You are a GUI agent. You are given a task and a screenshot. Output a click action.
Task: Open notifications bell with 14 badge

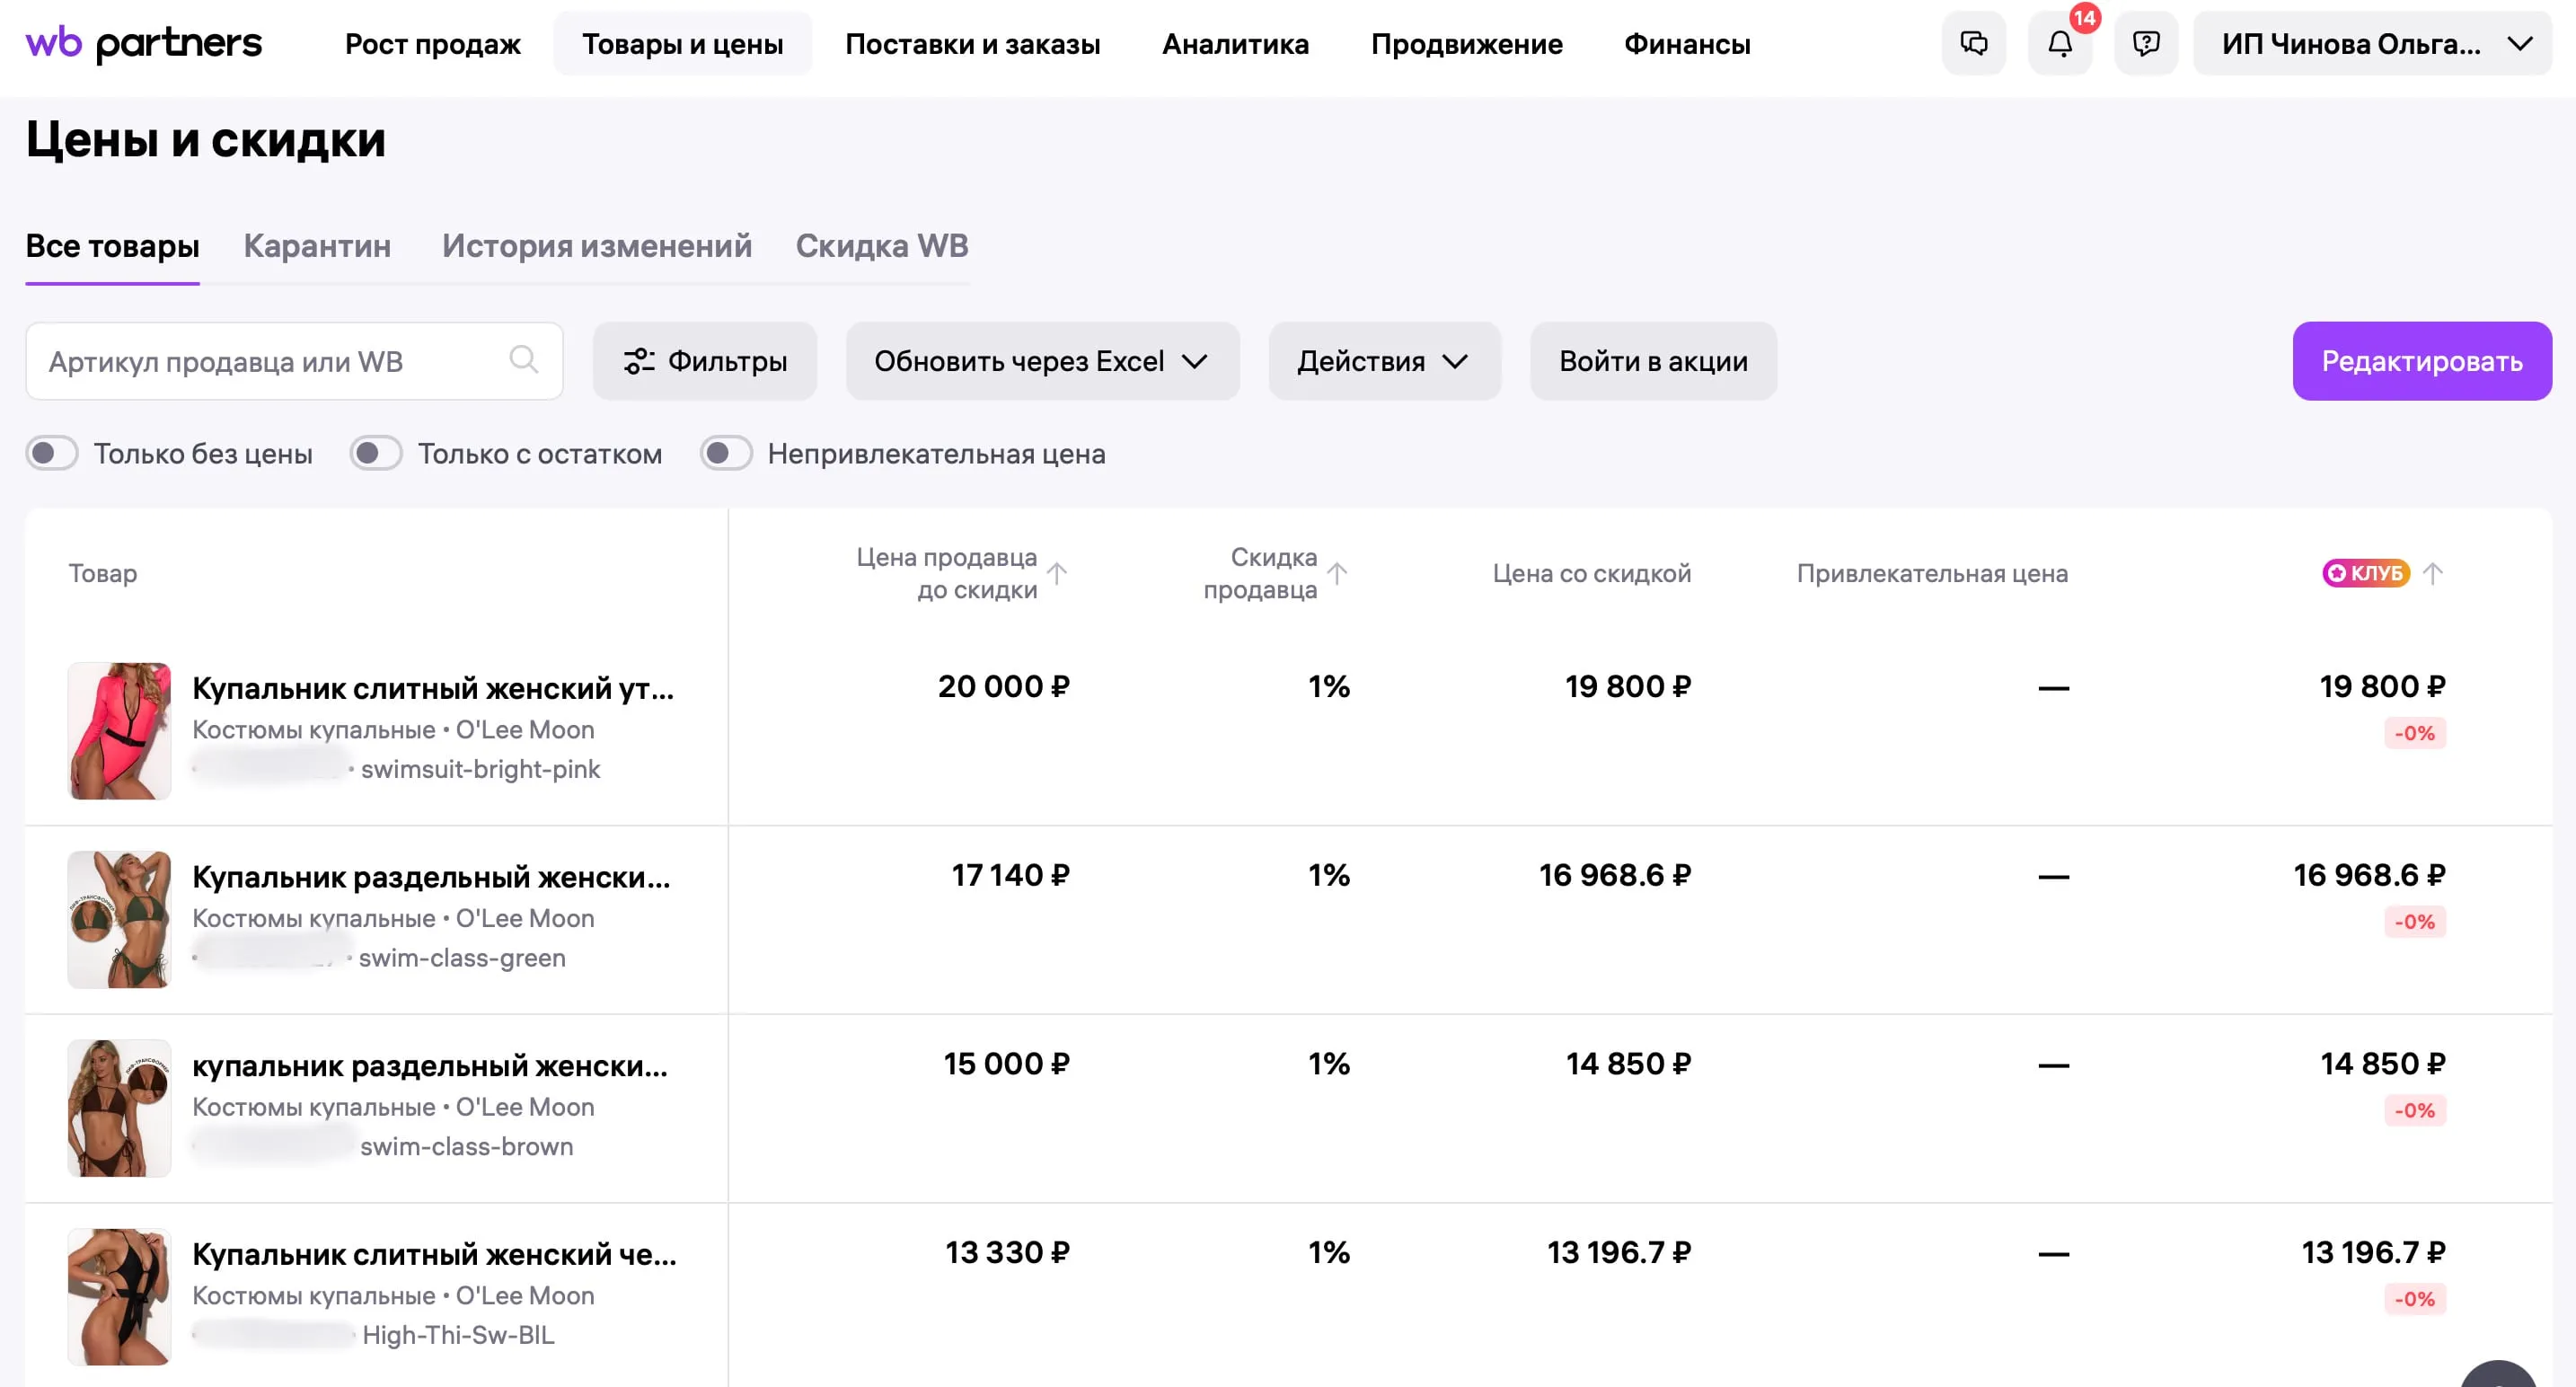(2060, 44)
